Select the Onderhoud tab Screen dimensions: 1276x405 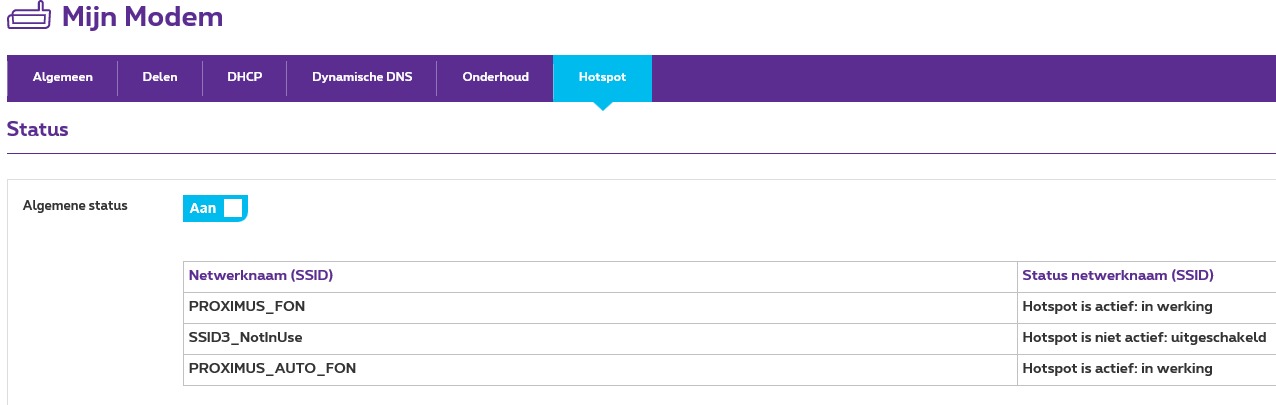coord(495,77)
